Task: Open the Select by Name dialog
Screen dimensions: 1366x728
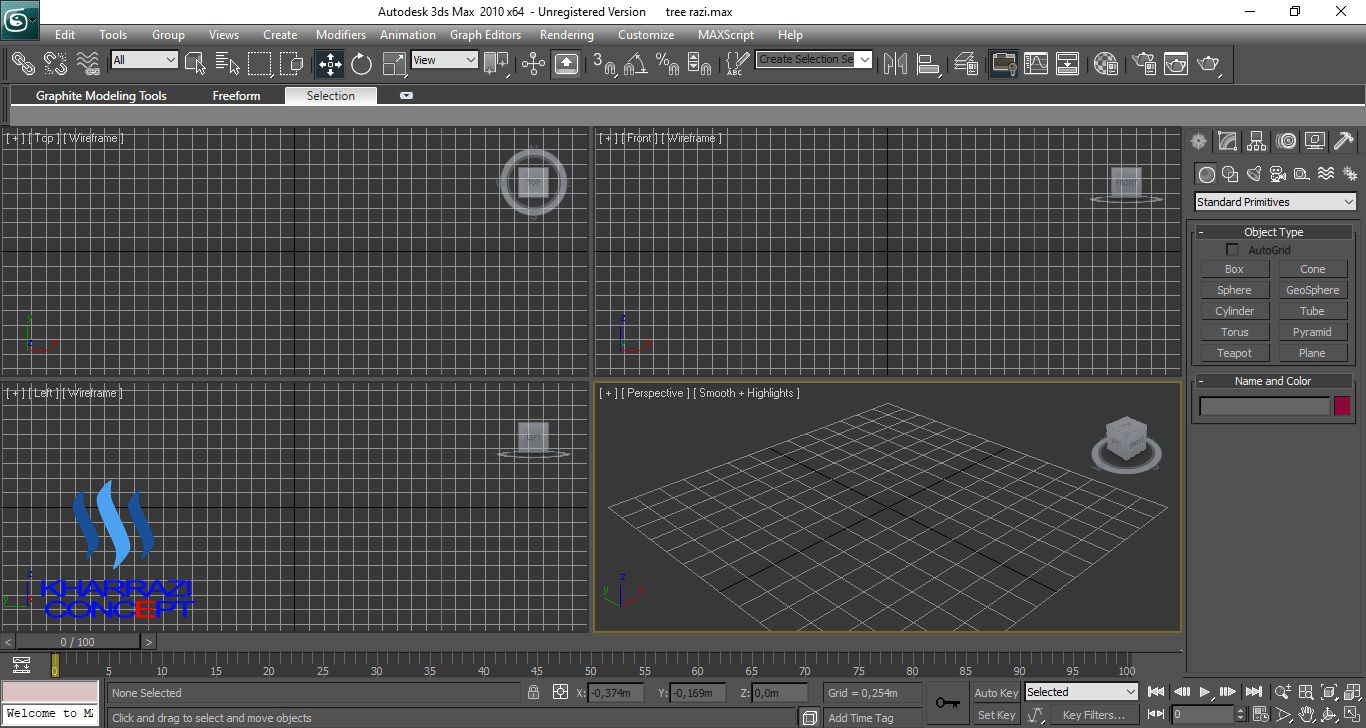Action: [228, 64]
